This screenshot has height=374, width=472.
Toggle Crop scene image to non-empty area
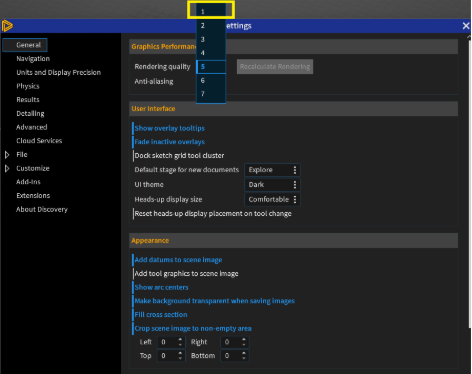(192, 328)
